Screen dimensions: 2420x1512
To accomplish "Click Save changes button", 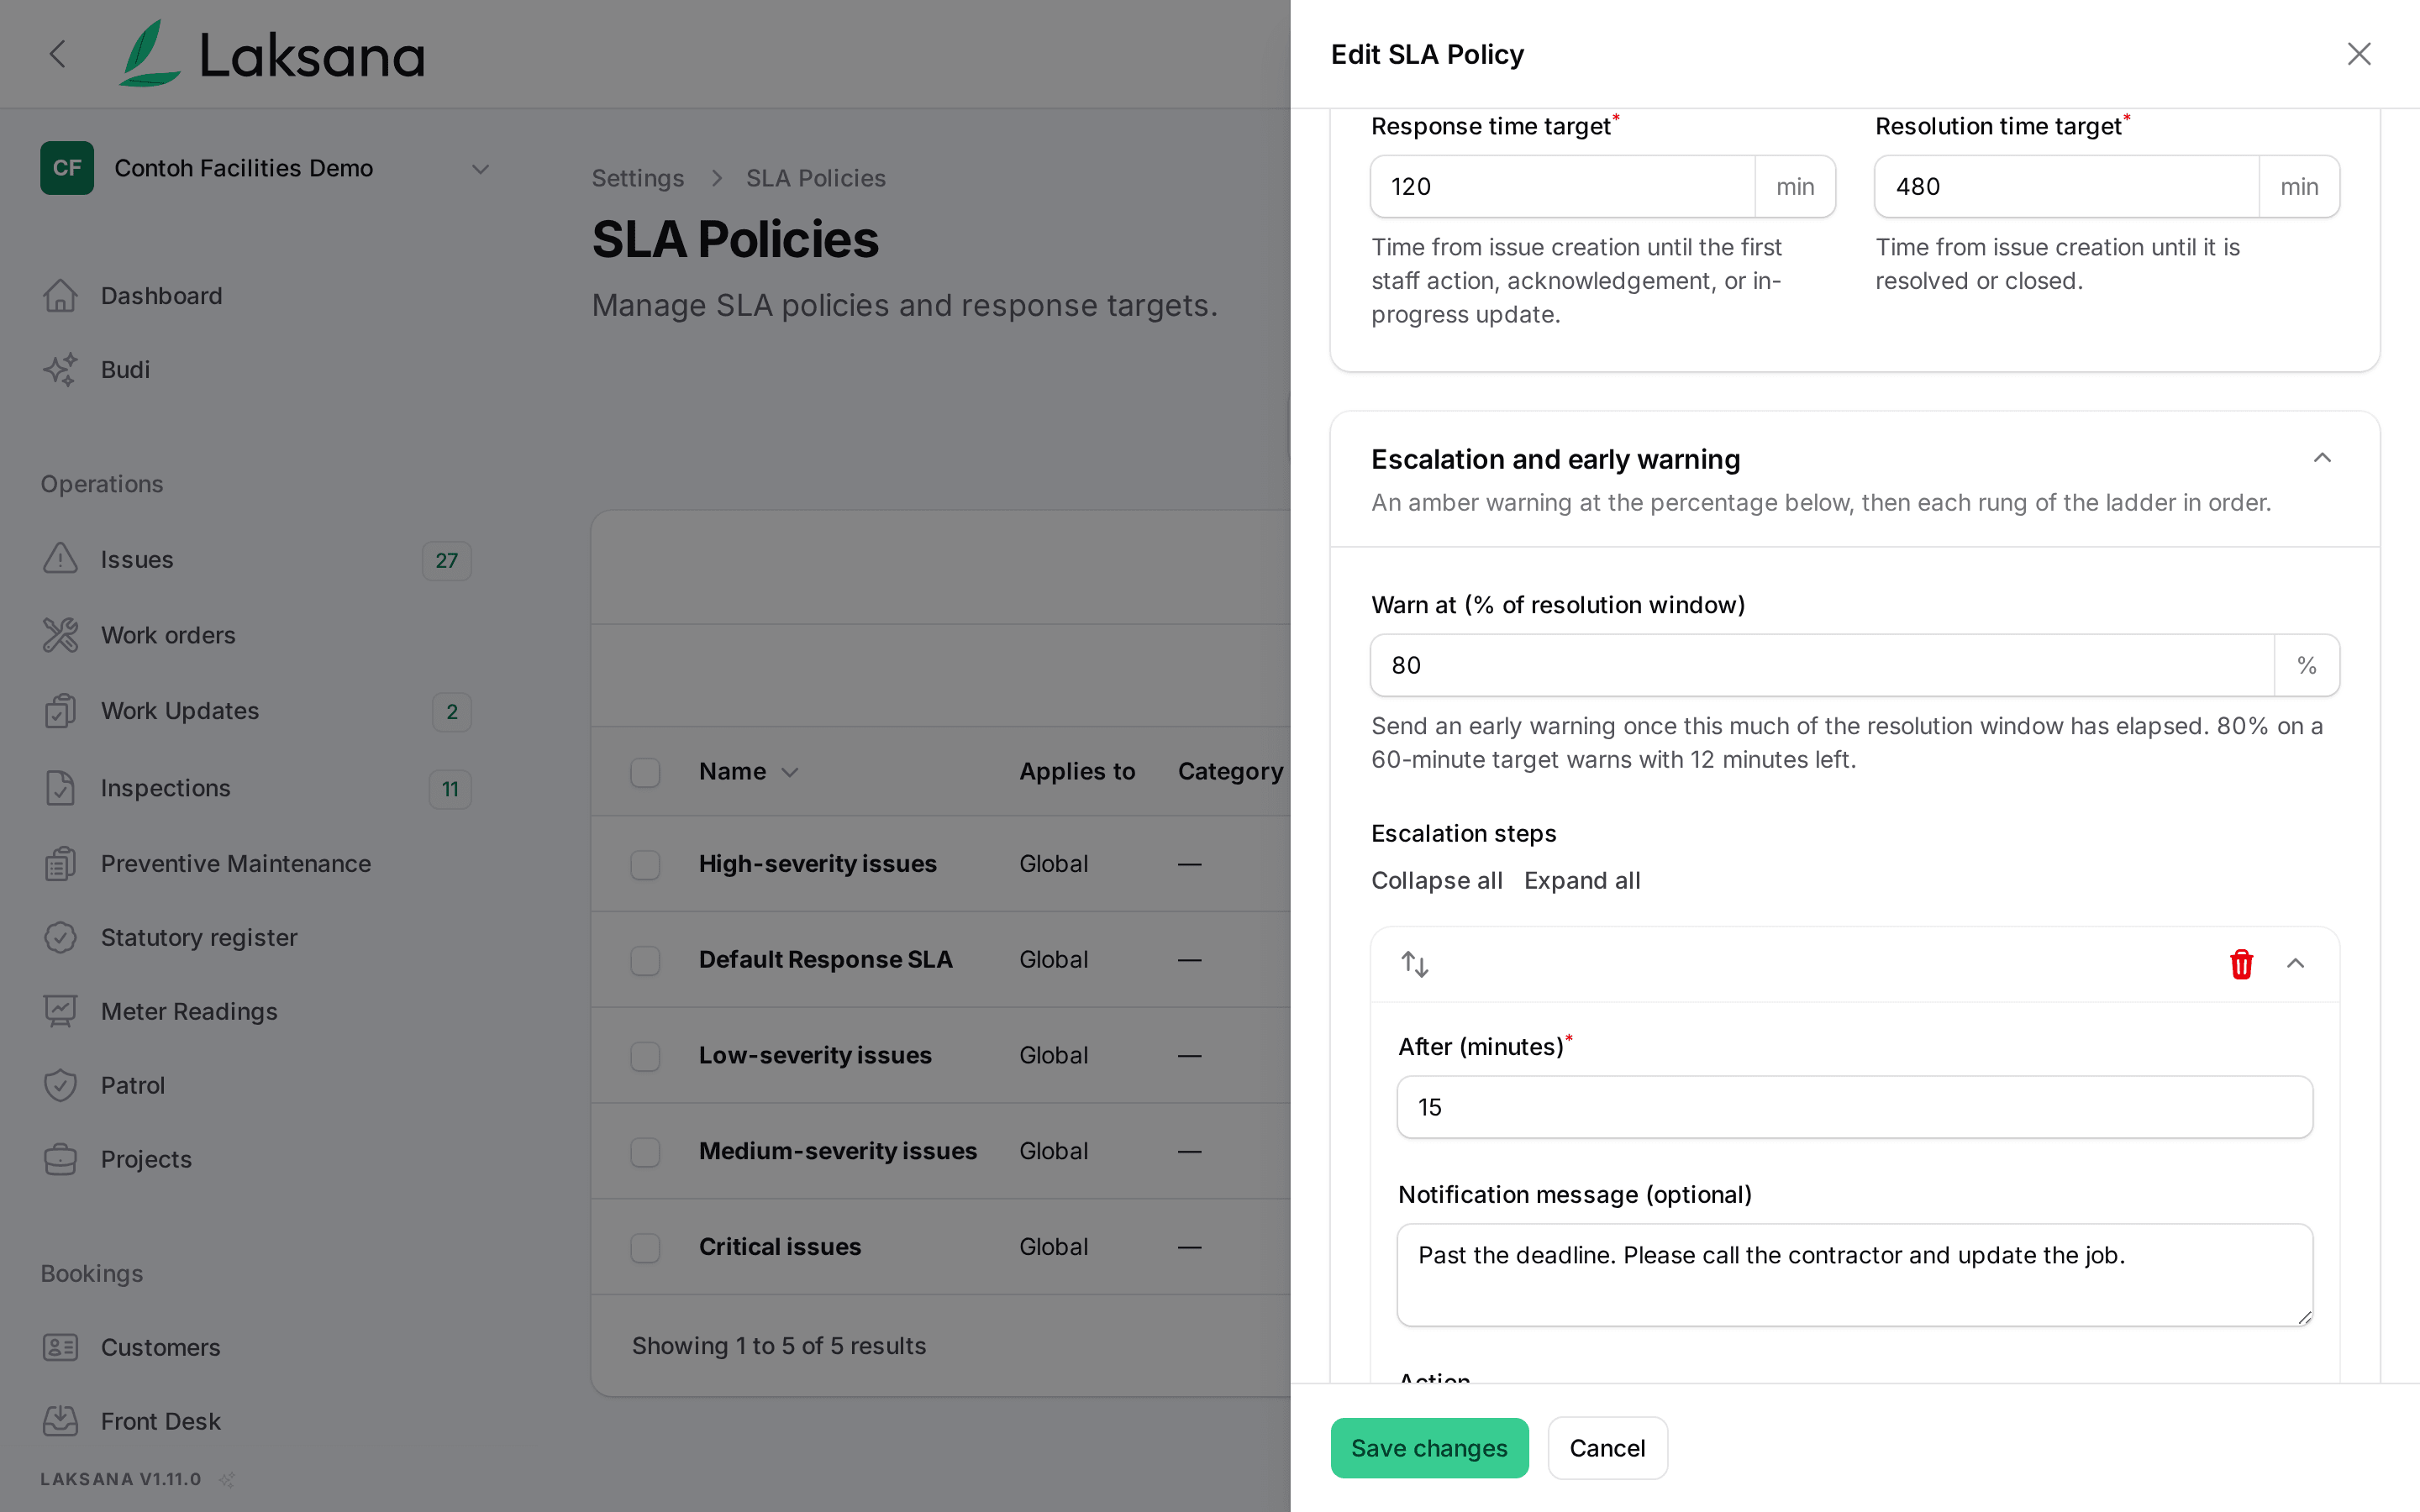I will coord(1429,1448).
